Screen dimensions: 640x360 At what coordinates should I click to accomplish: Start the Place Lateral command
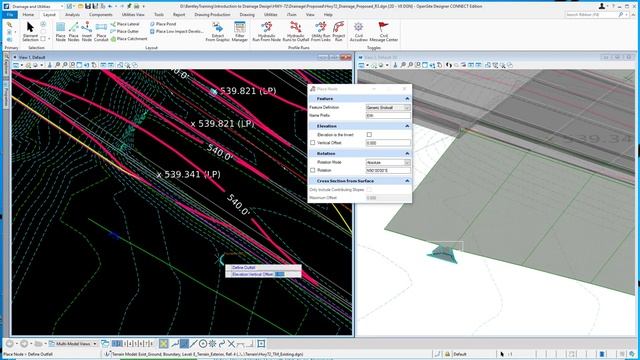point(125,24)
